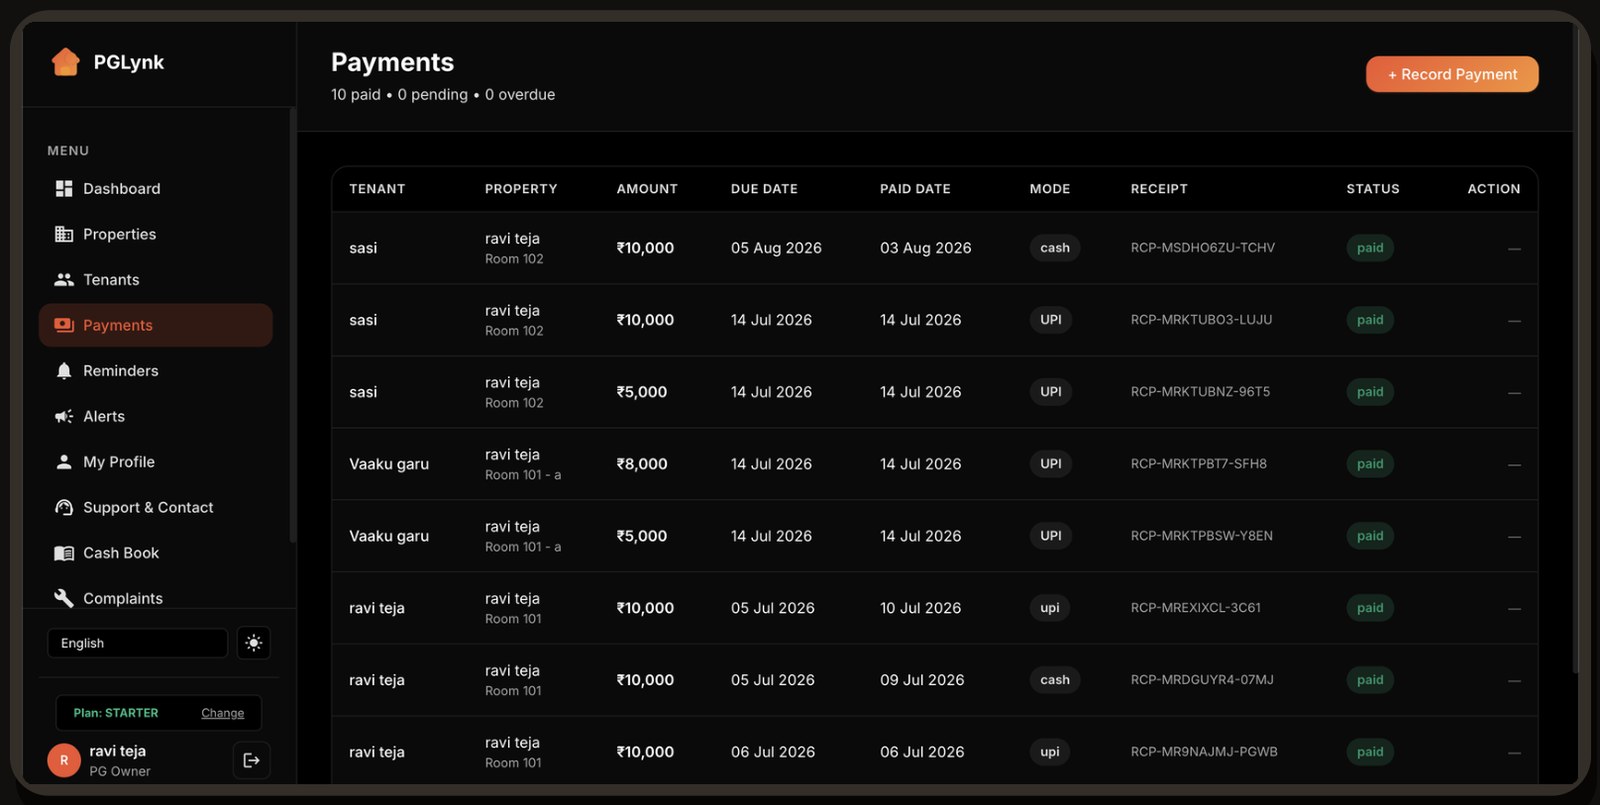1600x805 pixels.
Task: Select Reminders in the sidebar menu
Action: click(155, 371)
